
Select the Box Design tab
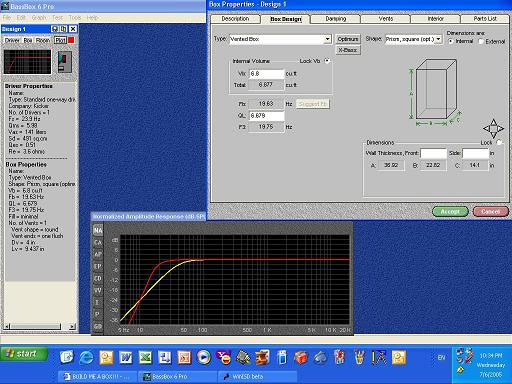pos(286,19)
